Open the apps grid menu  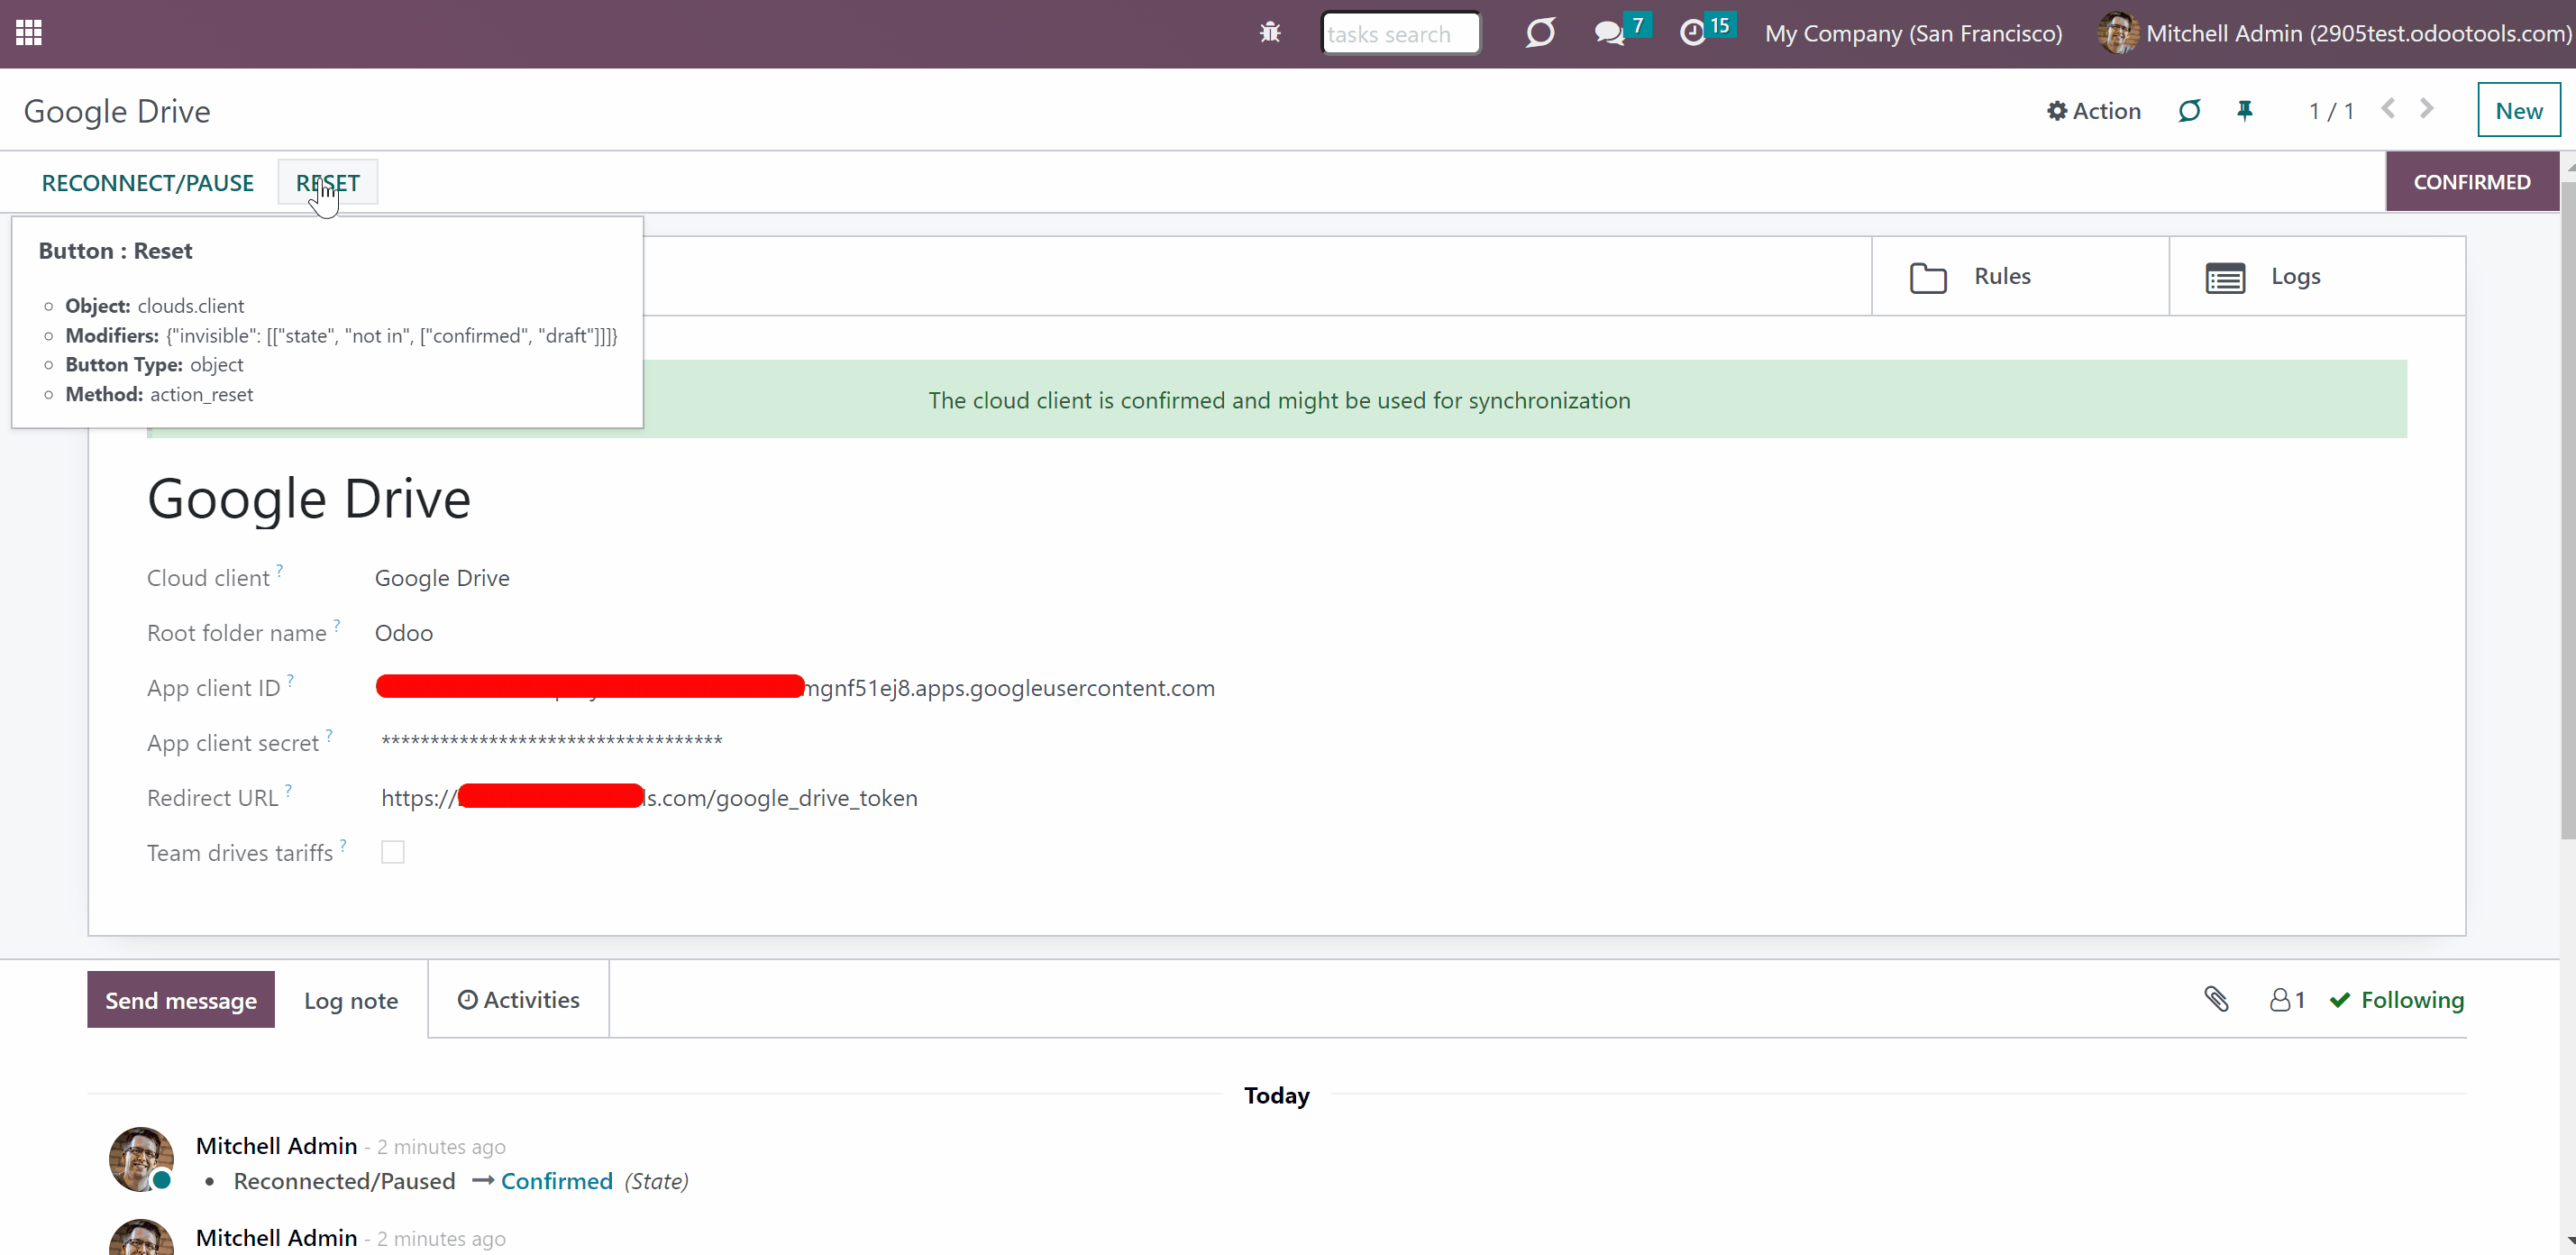coord(29,33)
